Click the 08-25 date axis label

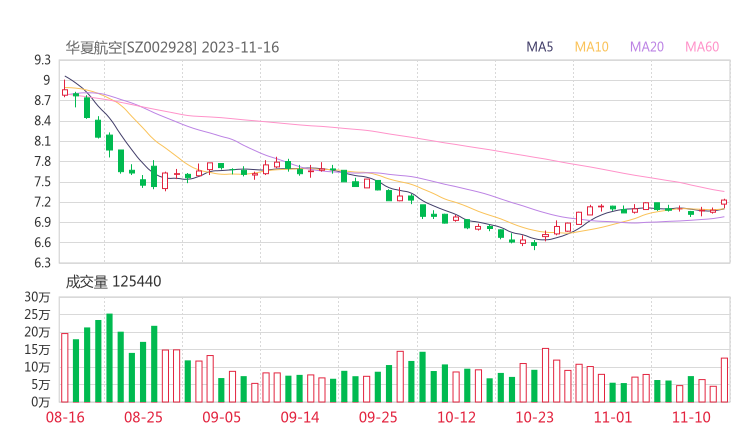coord(143,417)
